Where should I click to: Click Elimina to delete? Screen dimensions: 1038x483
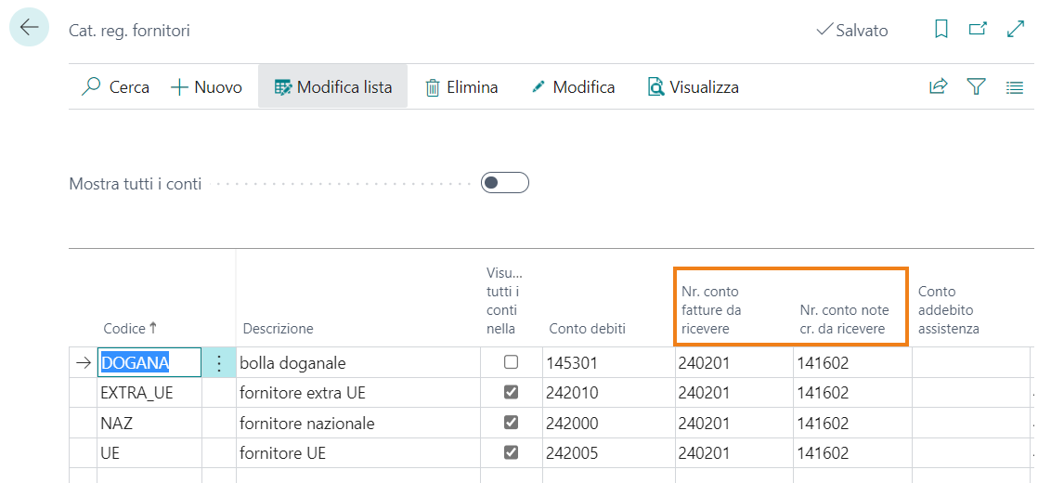point(461,87)
